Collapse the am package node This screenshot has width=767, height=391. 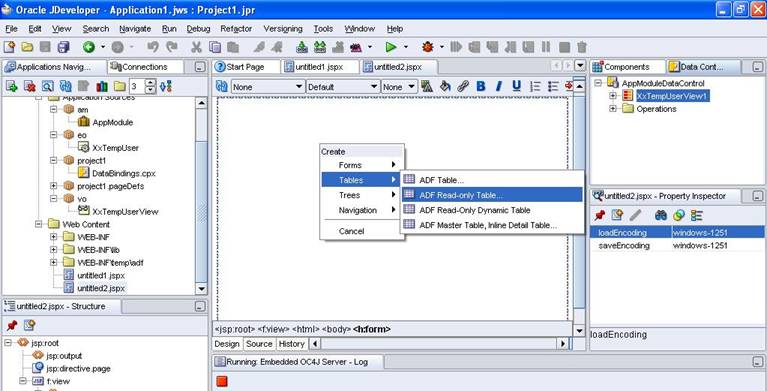pyautogui.click(x=54, y=110)
